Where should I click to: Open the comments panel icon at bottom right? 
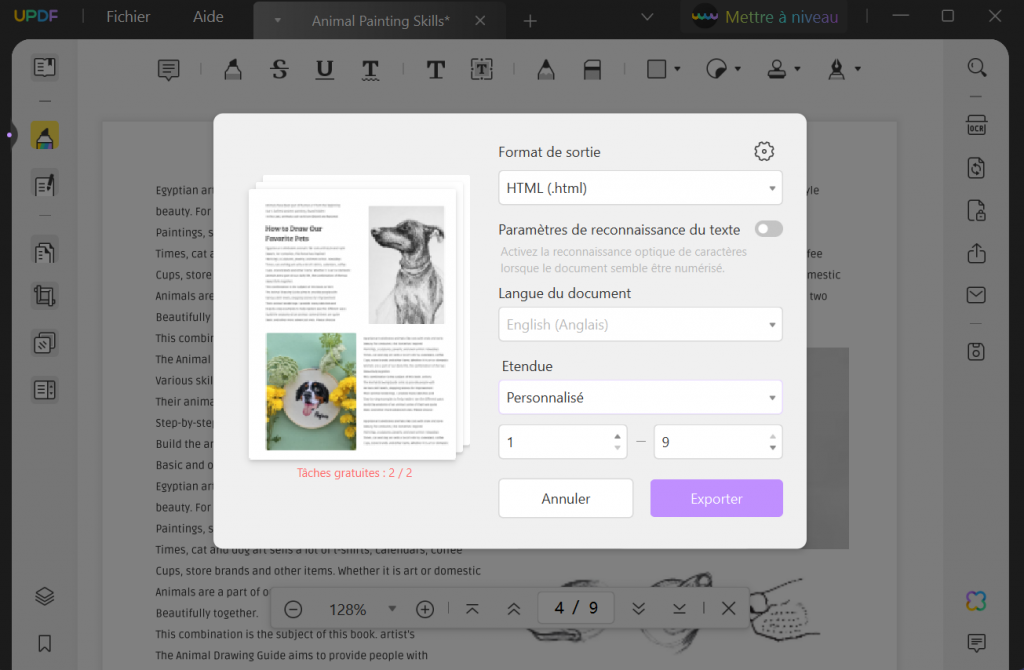[976, 643]
